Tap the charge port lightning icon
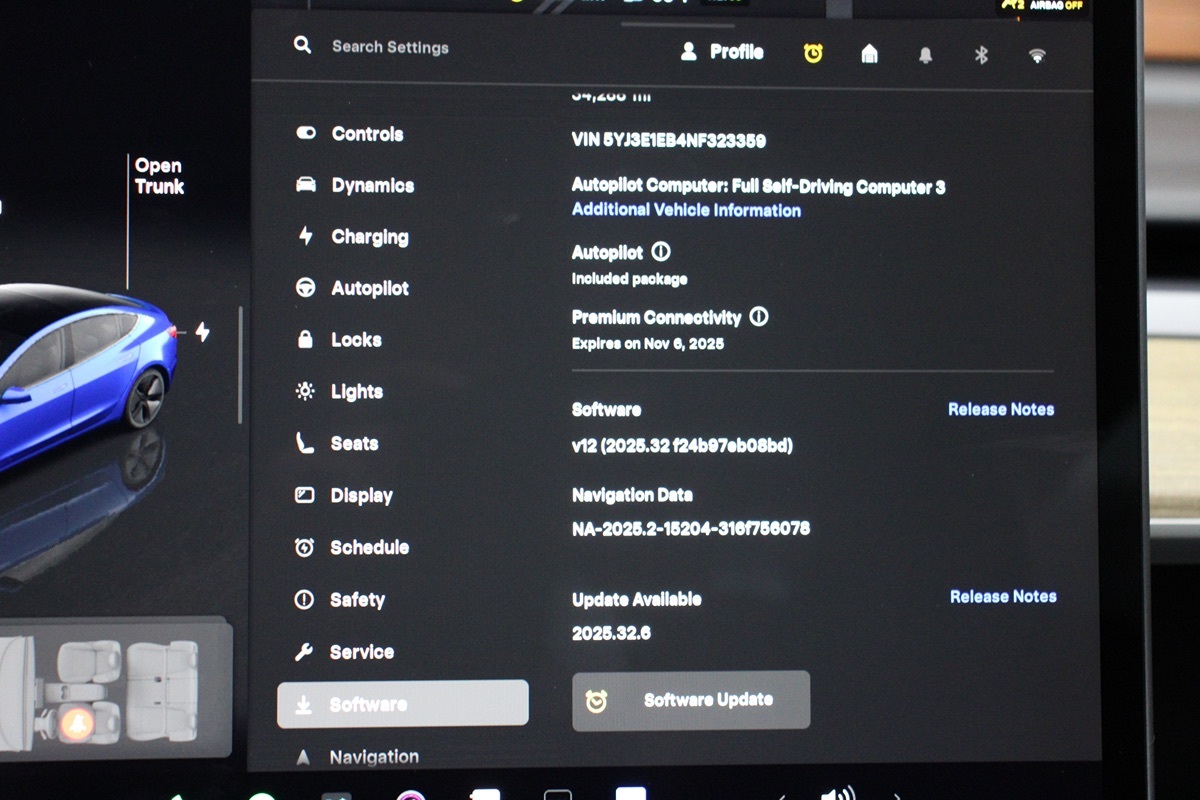This screenshot has height=800, width=1200. 202,332
